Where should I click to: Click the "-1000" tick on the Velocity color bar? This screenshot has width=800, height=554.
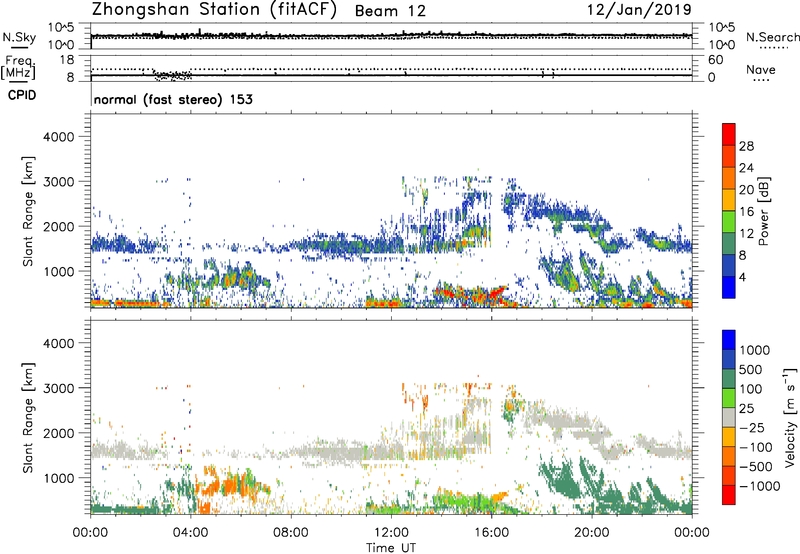(x=760, y=486)
